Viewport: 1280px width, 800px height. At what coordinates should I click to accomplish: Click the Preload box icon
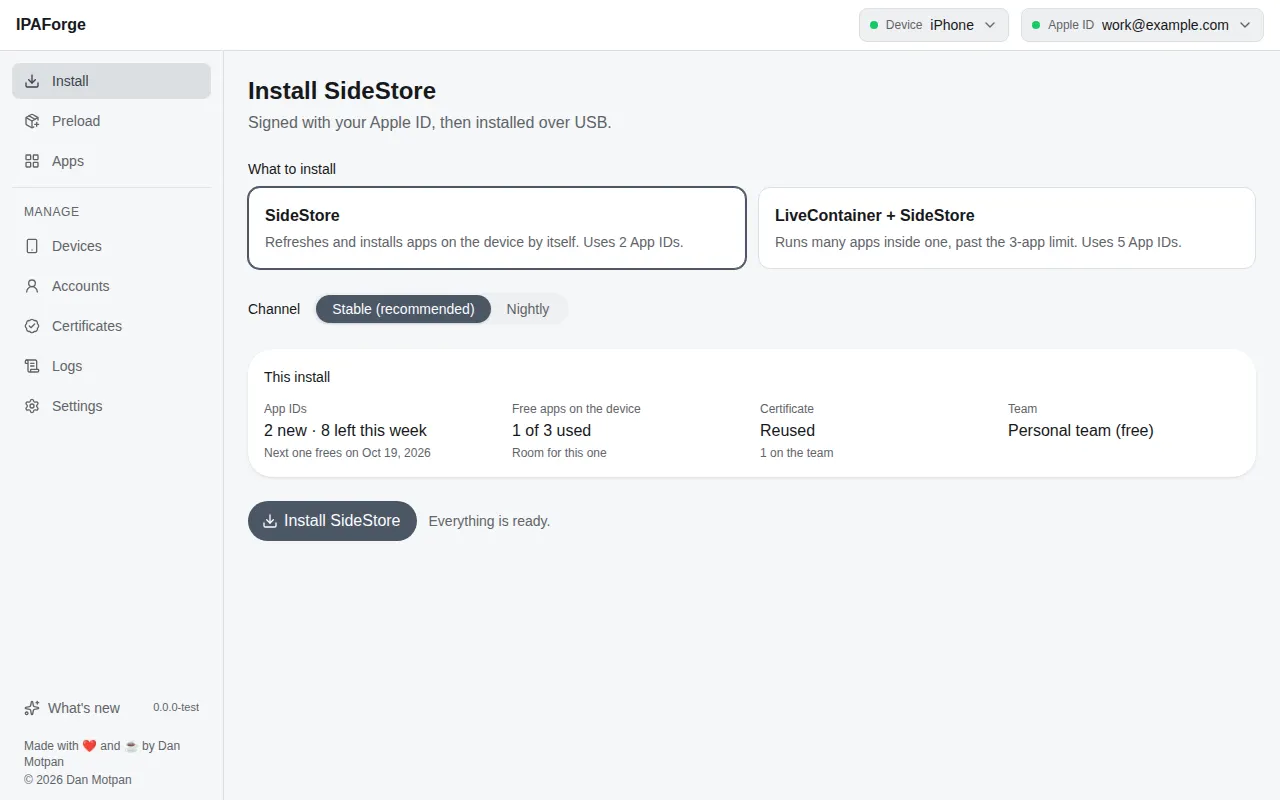click(x=32, y=121)
